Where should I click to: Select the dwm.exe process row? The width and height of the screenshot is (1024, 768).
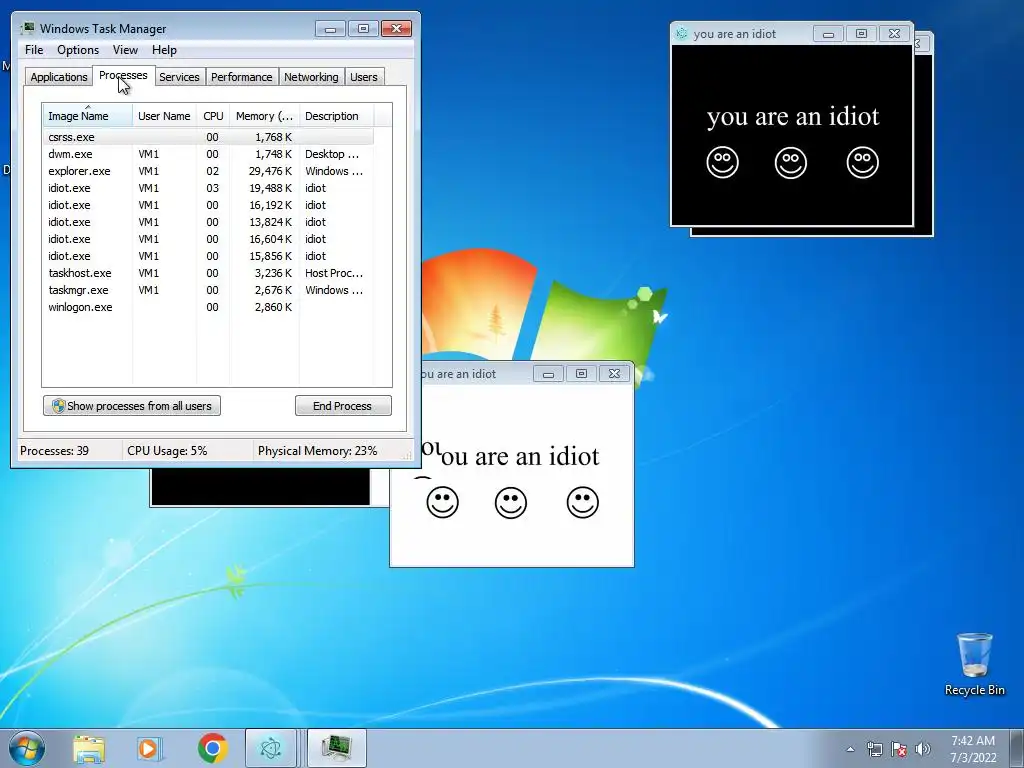208,154
